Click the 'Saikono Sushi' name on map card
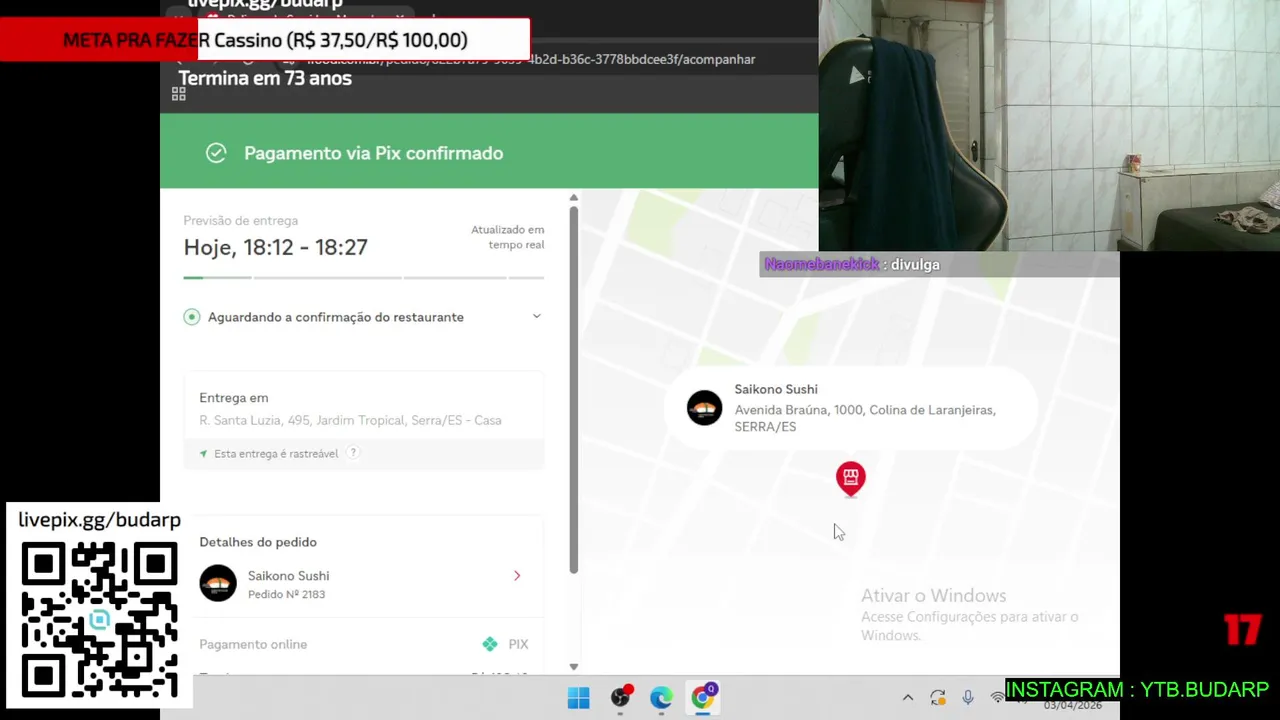Screen dimensions: 1280x720 (776, 389)
